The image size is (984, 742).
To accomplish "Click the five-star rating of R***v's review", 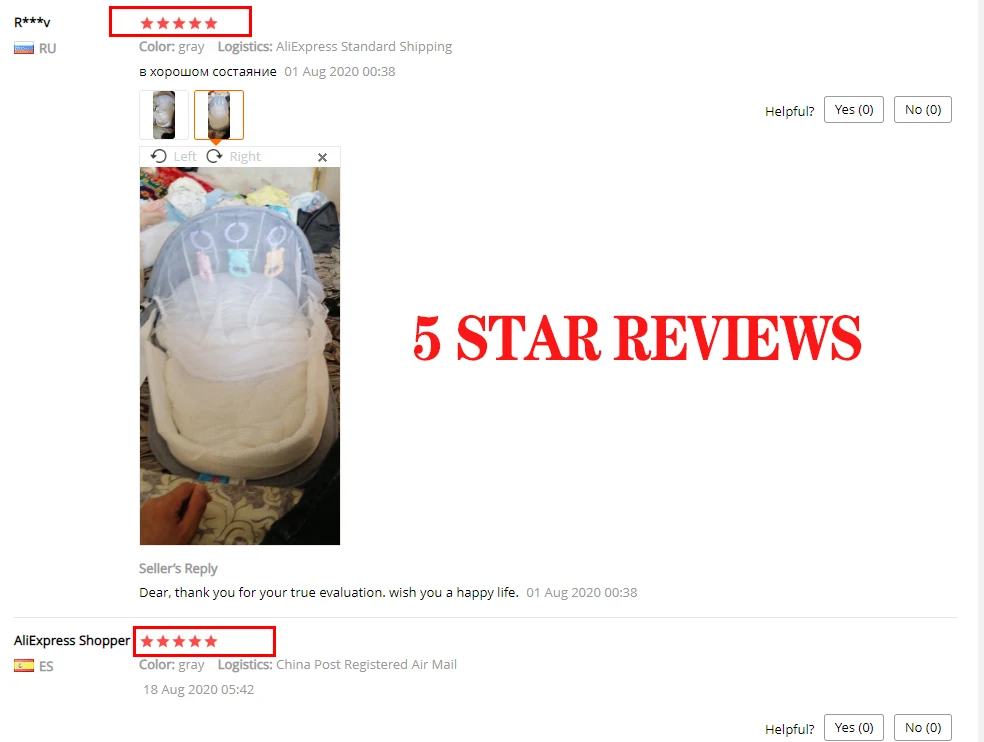I will tap(179, 24).
